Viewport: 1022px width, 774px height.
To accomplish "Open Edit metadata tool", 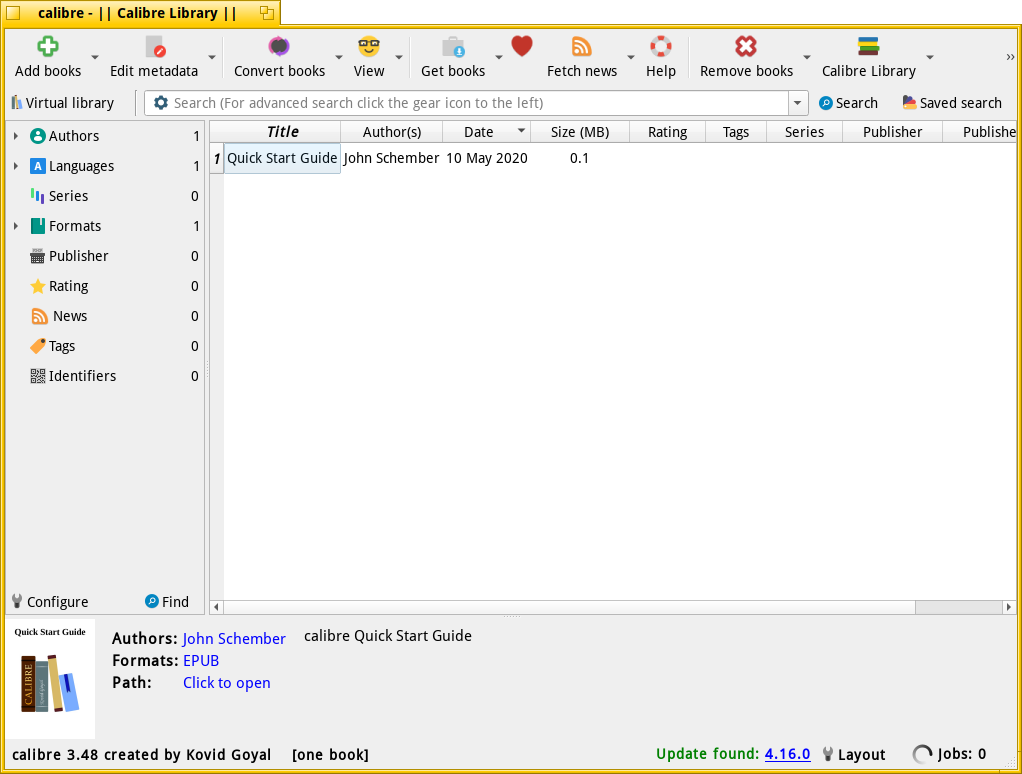I will point(154,46).
